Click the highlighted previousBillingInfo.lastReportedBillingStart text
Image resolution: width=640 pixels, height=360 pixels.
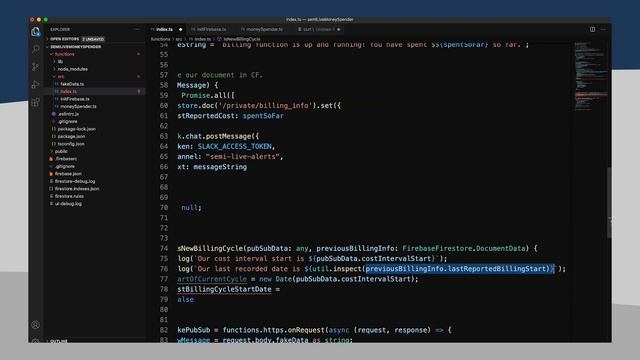(459, 269)
